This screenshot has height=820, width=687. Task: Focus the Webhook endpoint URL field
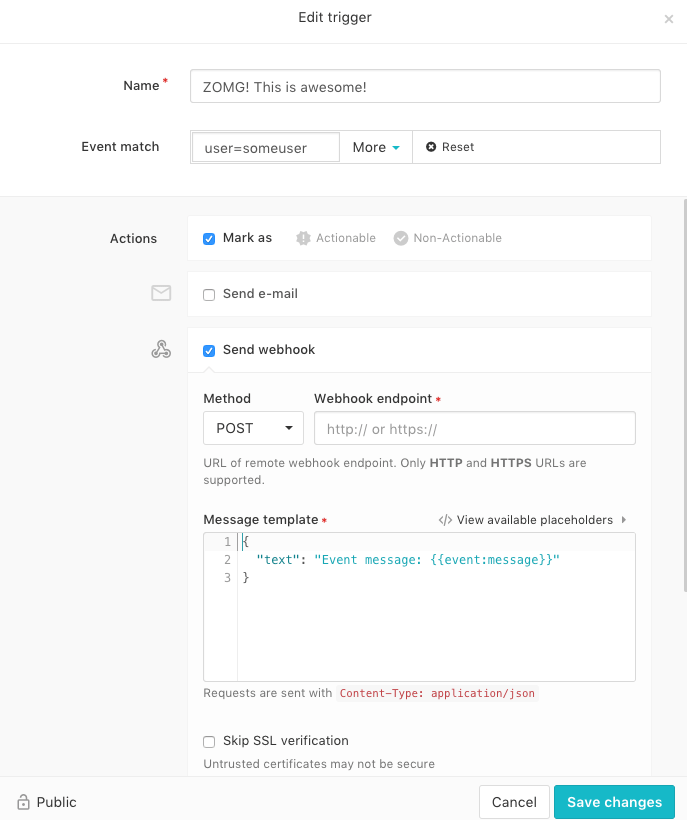pyautogui.click(x=474, y=428)
